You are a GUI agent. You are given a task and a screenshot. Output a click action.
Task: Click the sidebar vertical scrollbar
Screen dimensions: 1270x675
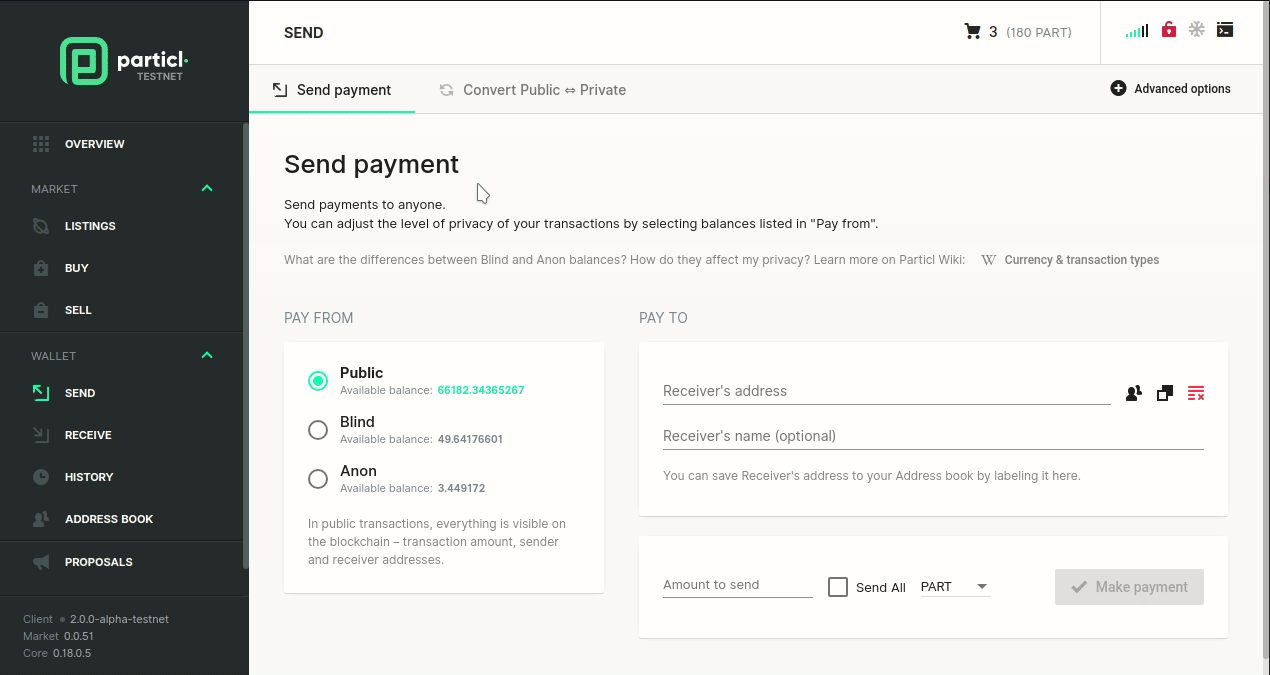246,345
